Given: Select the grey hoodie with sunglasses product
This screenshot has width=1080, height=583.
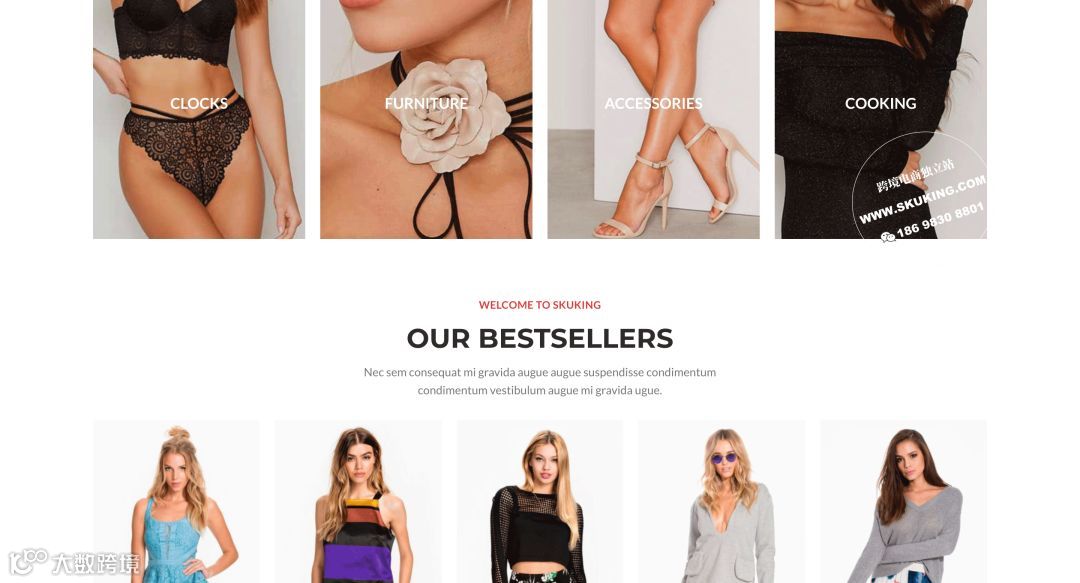Looking at the screenshot, I should 722,502.
